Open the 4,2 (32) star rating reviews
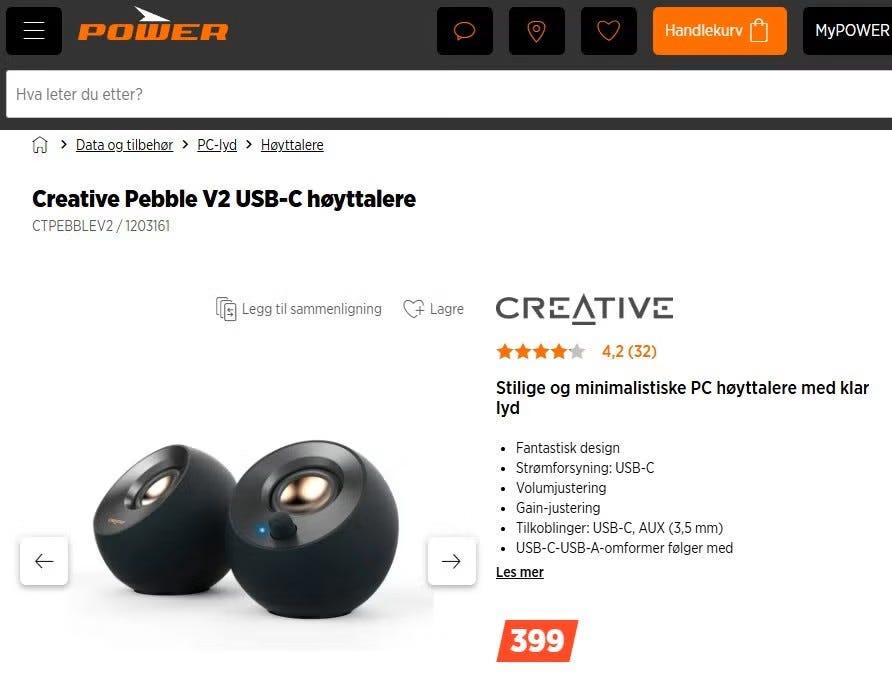 tap(576, 352)
